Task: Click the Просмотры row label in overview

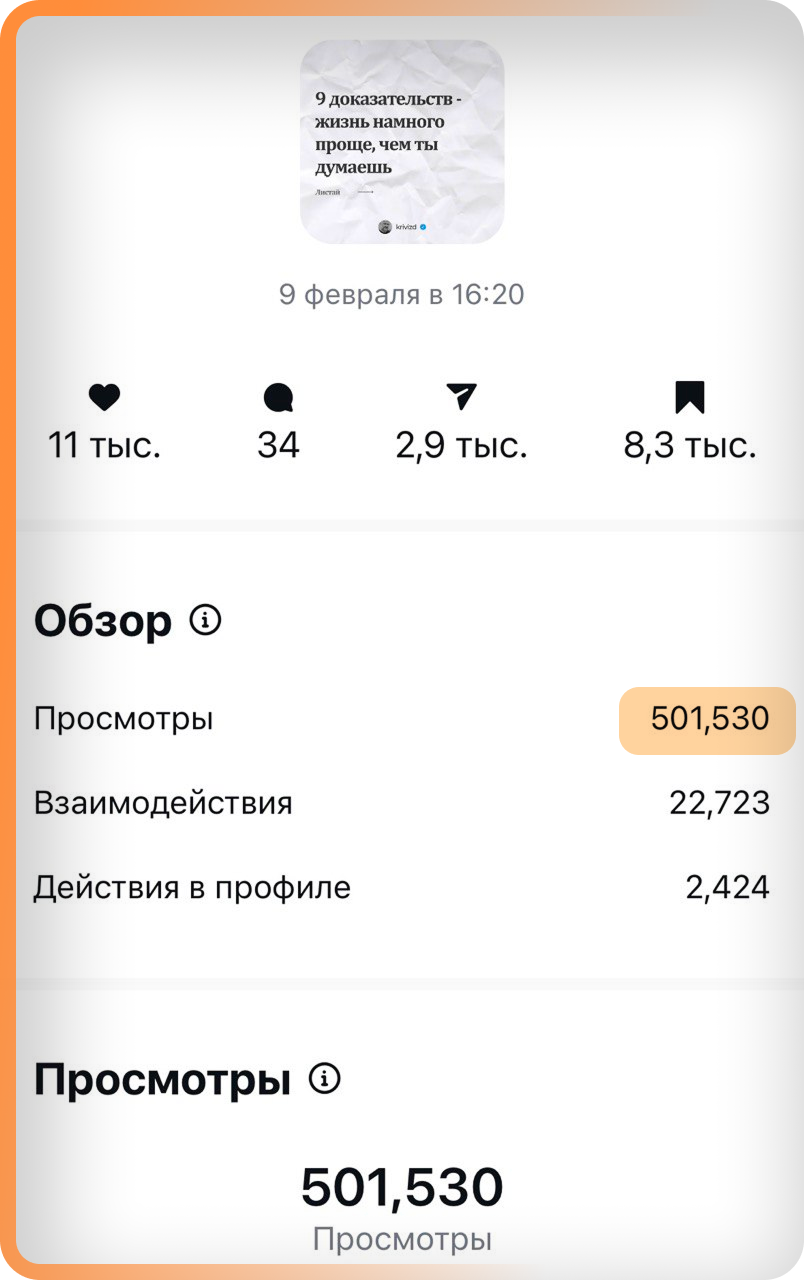Action: click(124, 719)
